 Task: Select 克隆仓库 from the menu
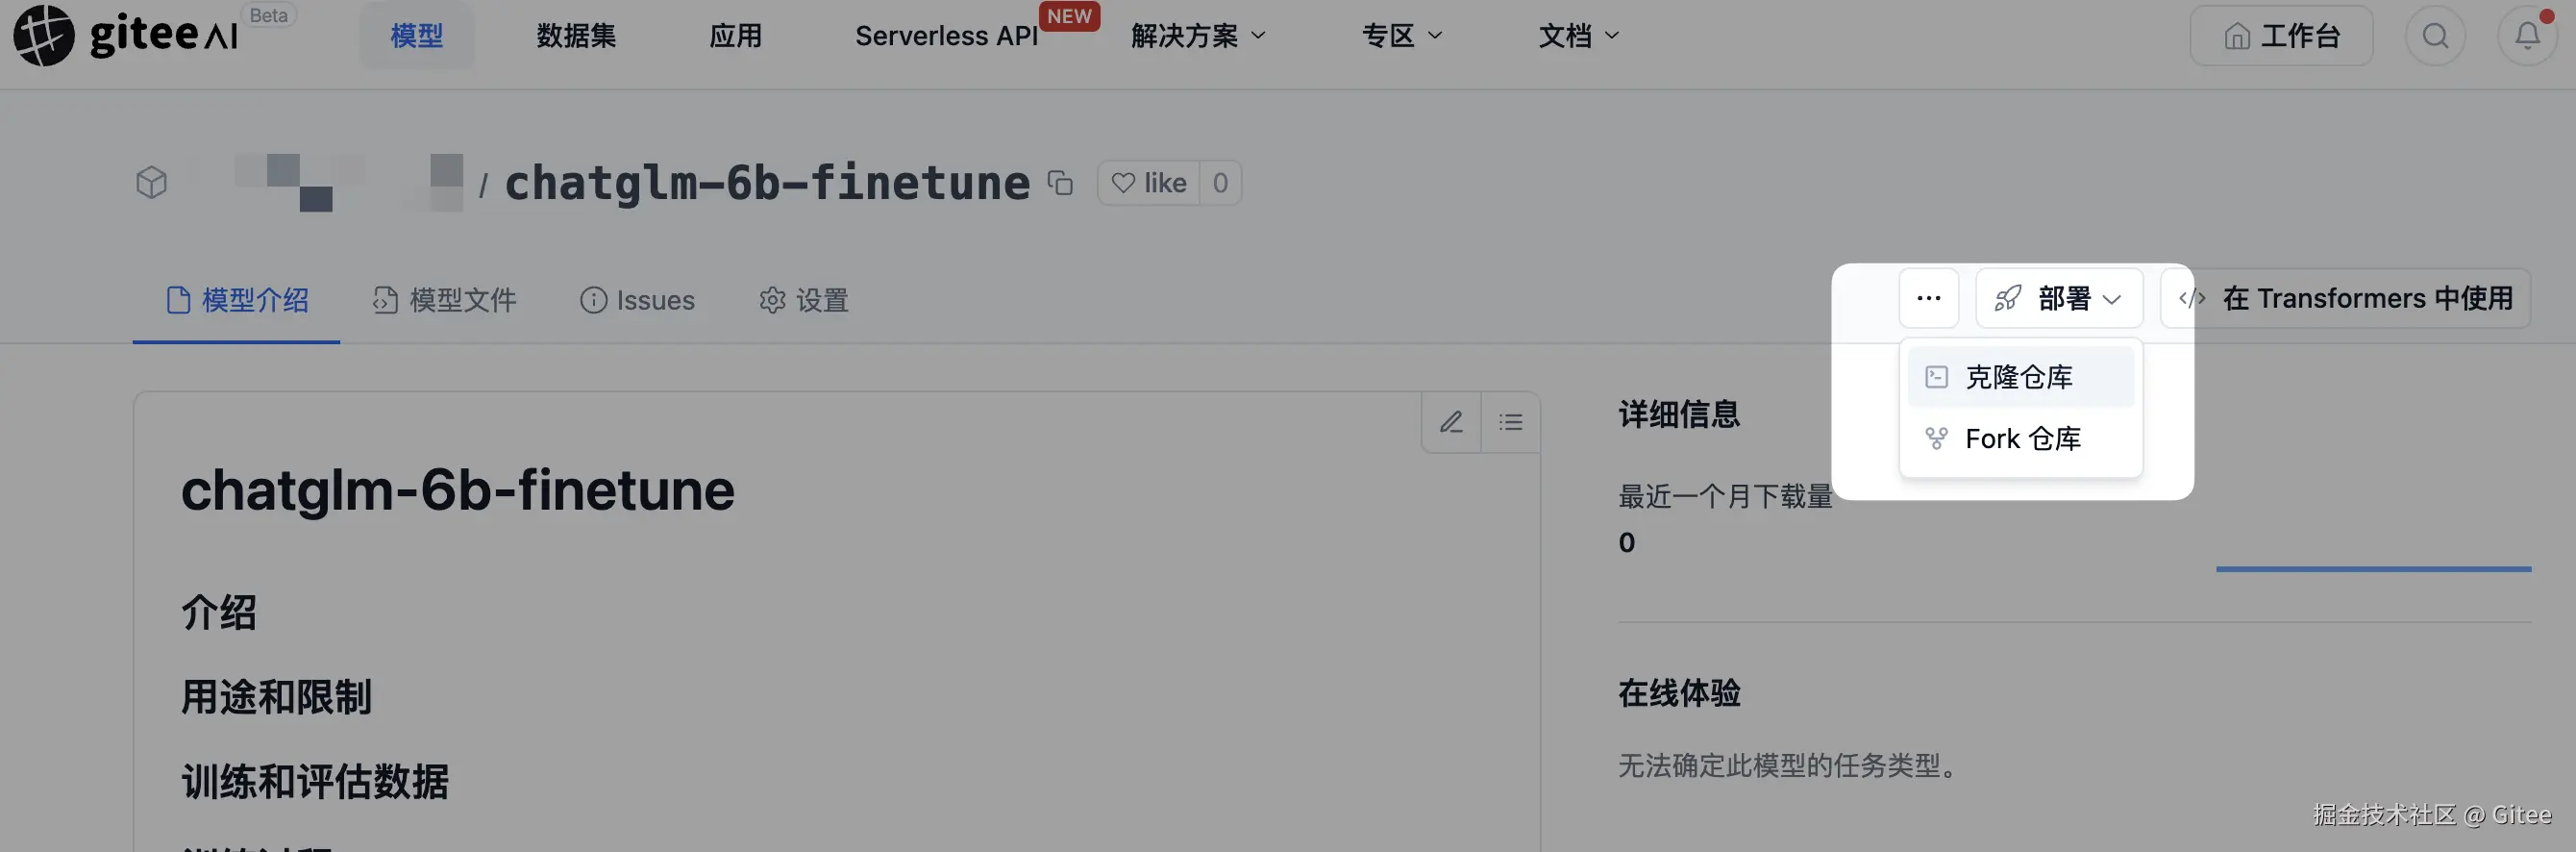pyautogui.click(x=2020, y=377)
